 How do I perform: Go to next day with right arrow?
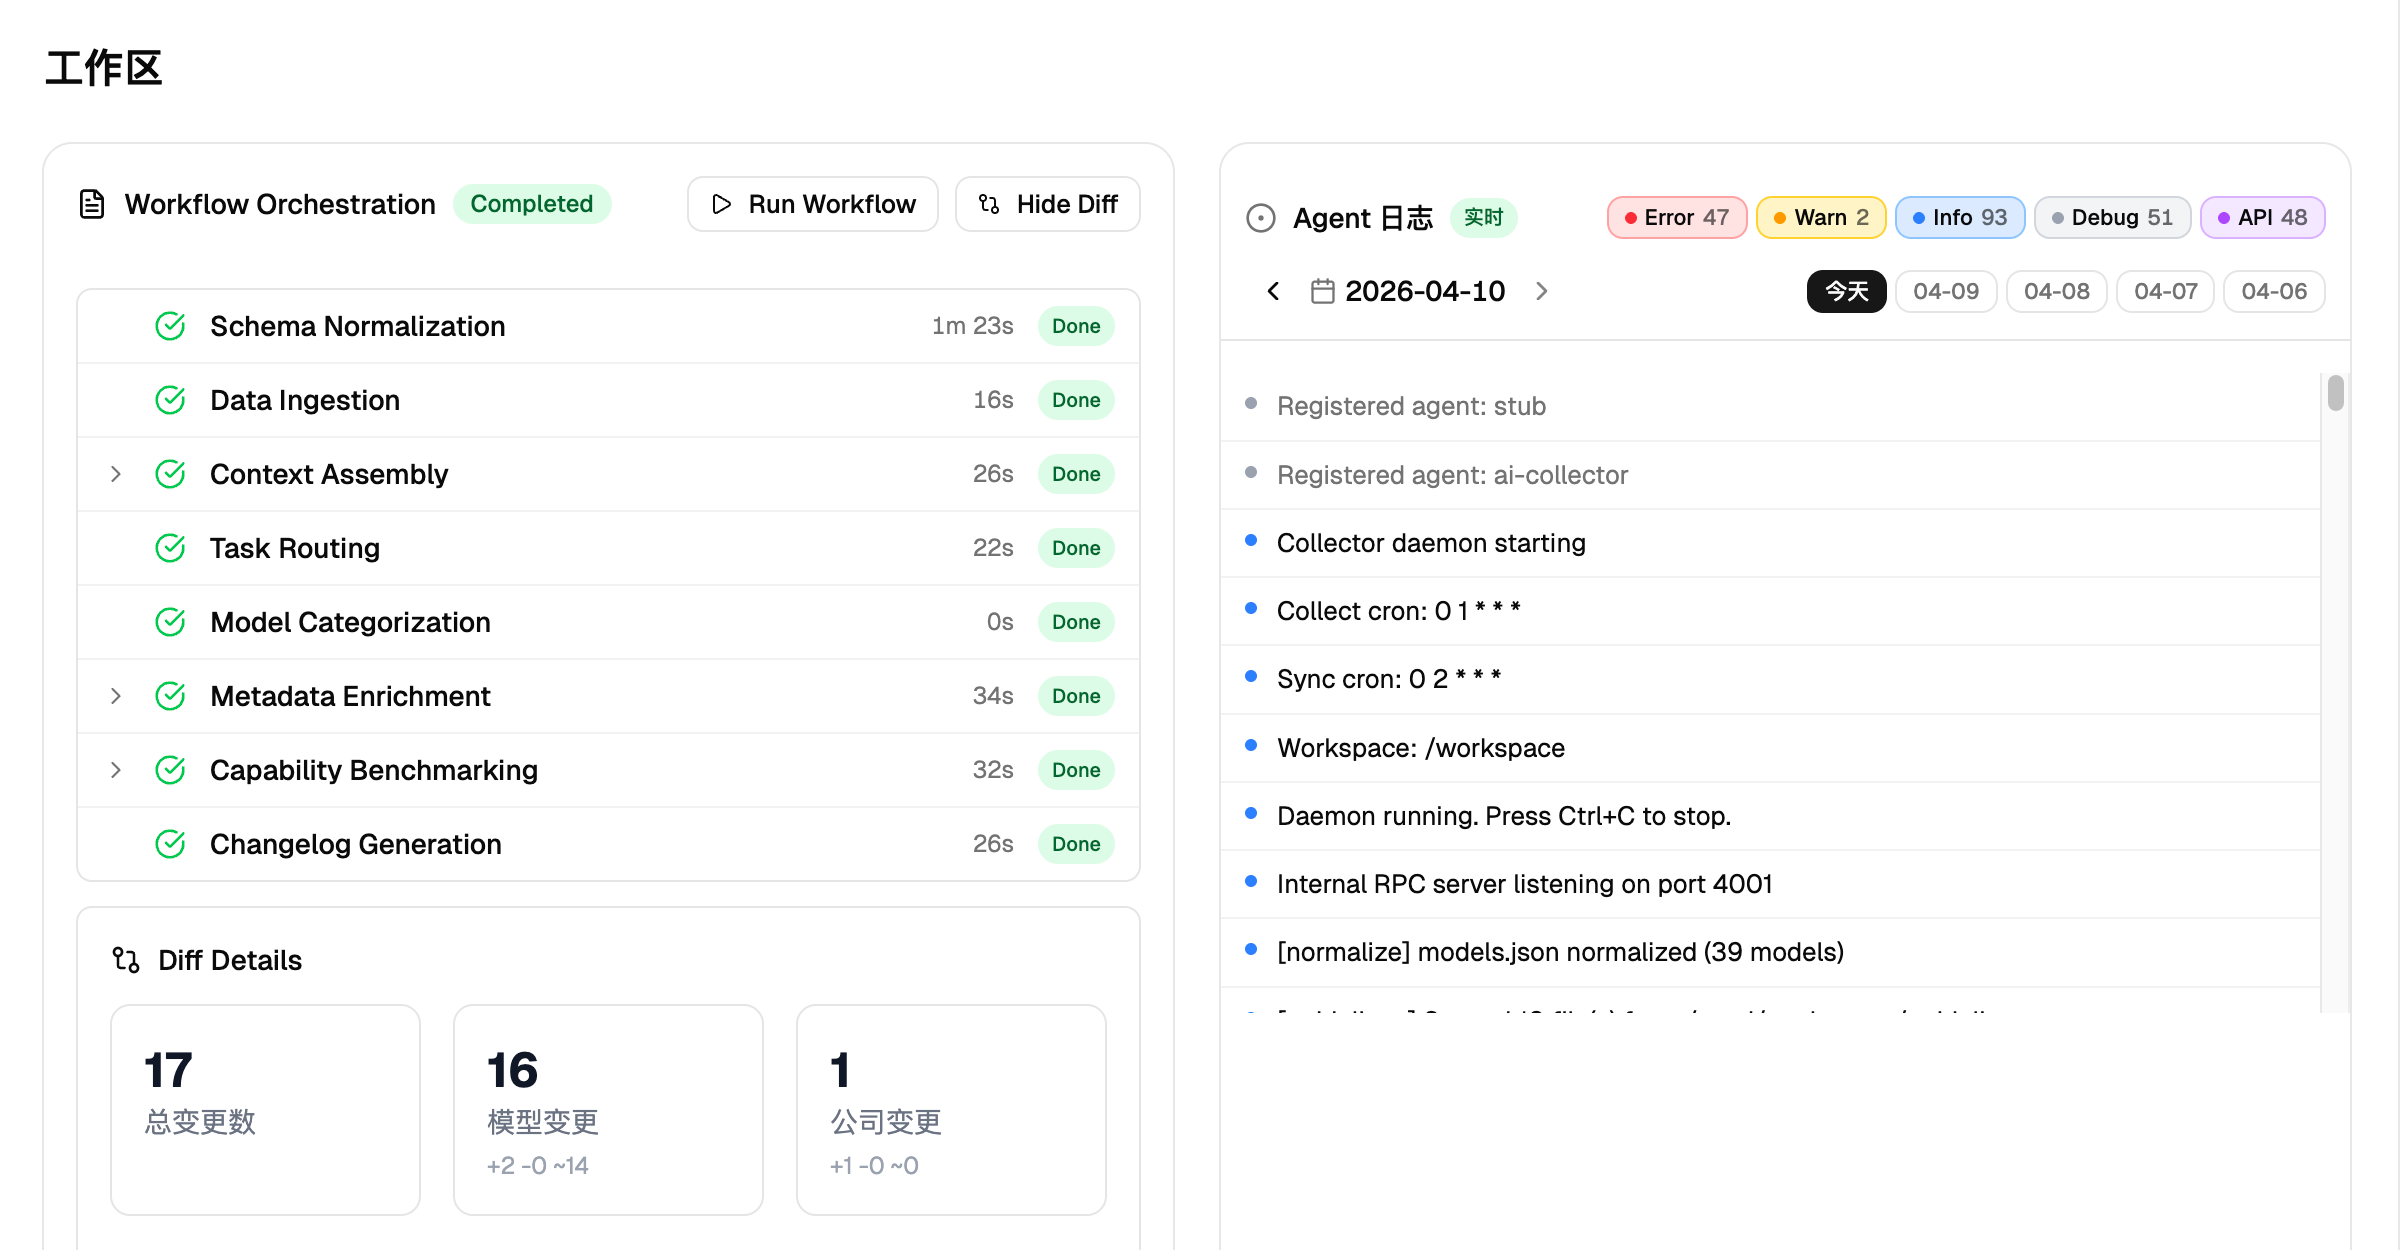(x=1541, y=291)
